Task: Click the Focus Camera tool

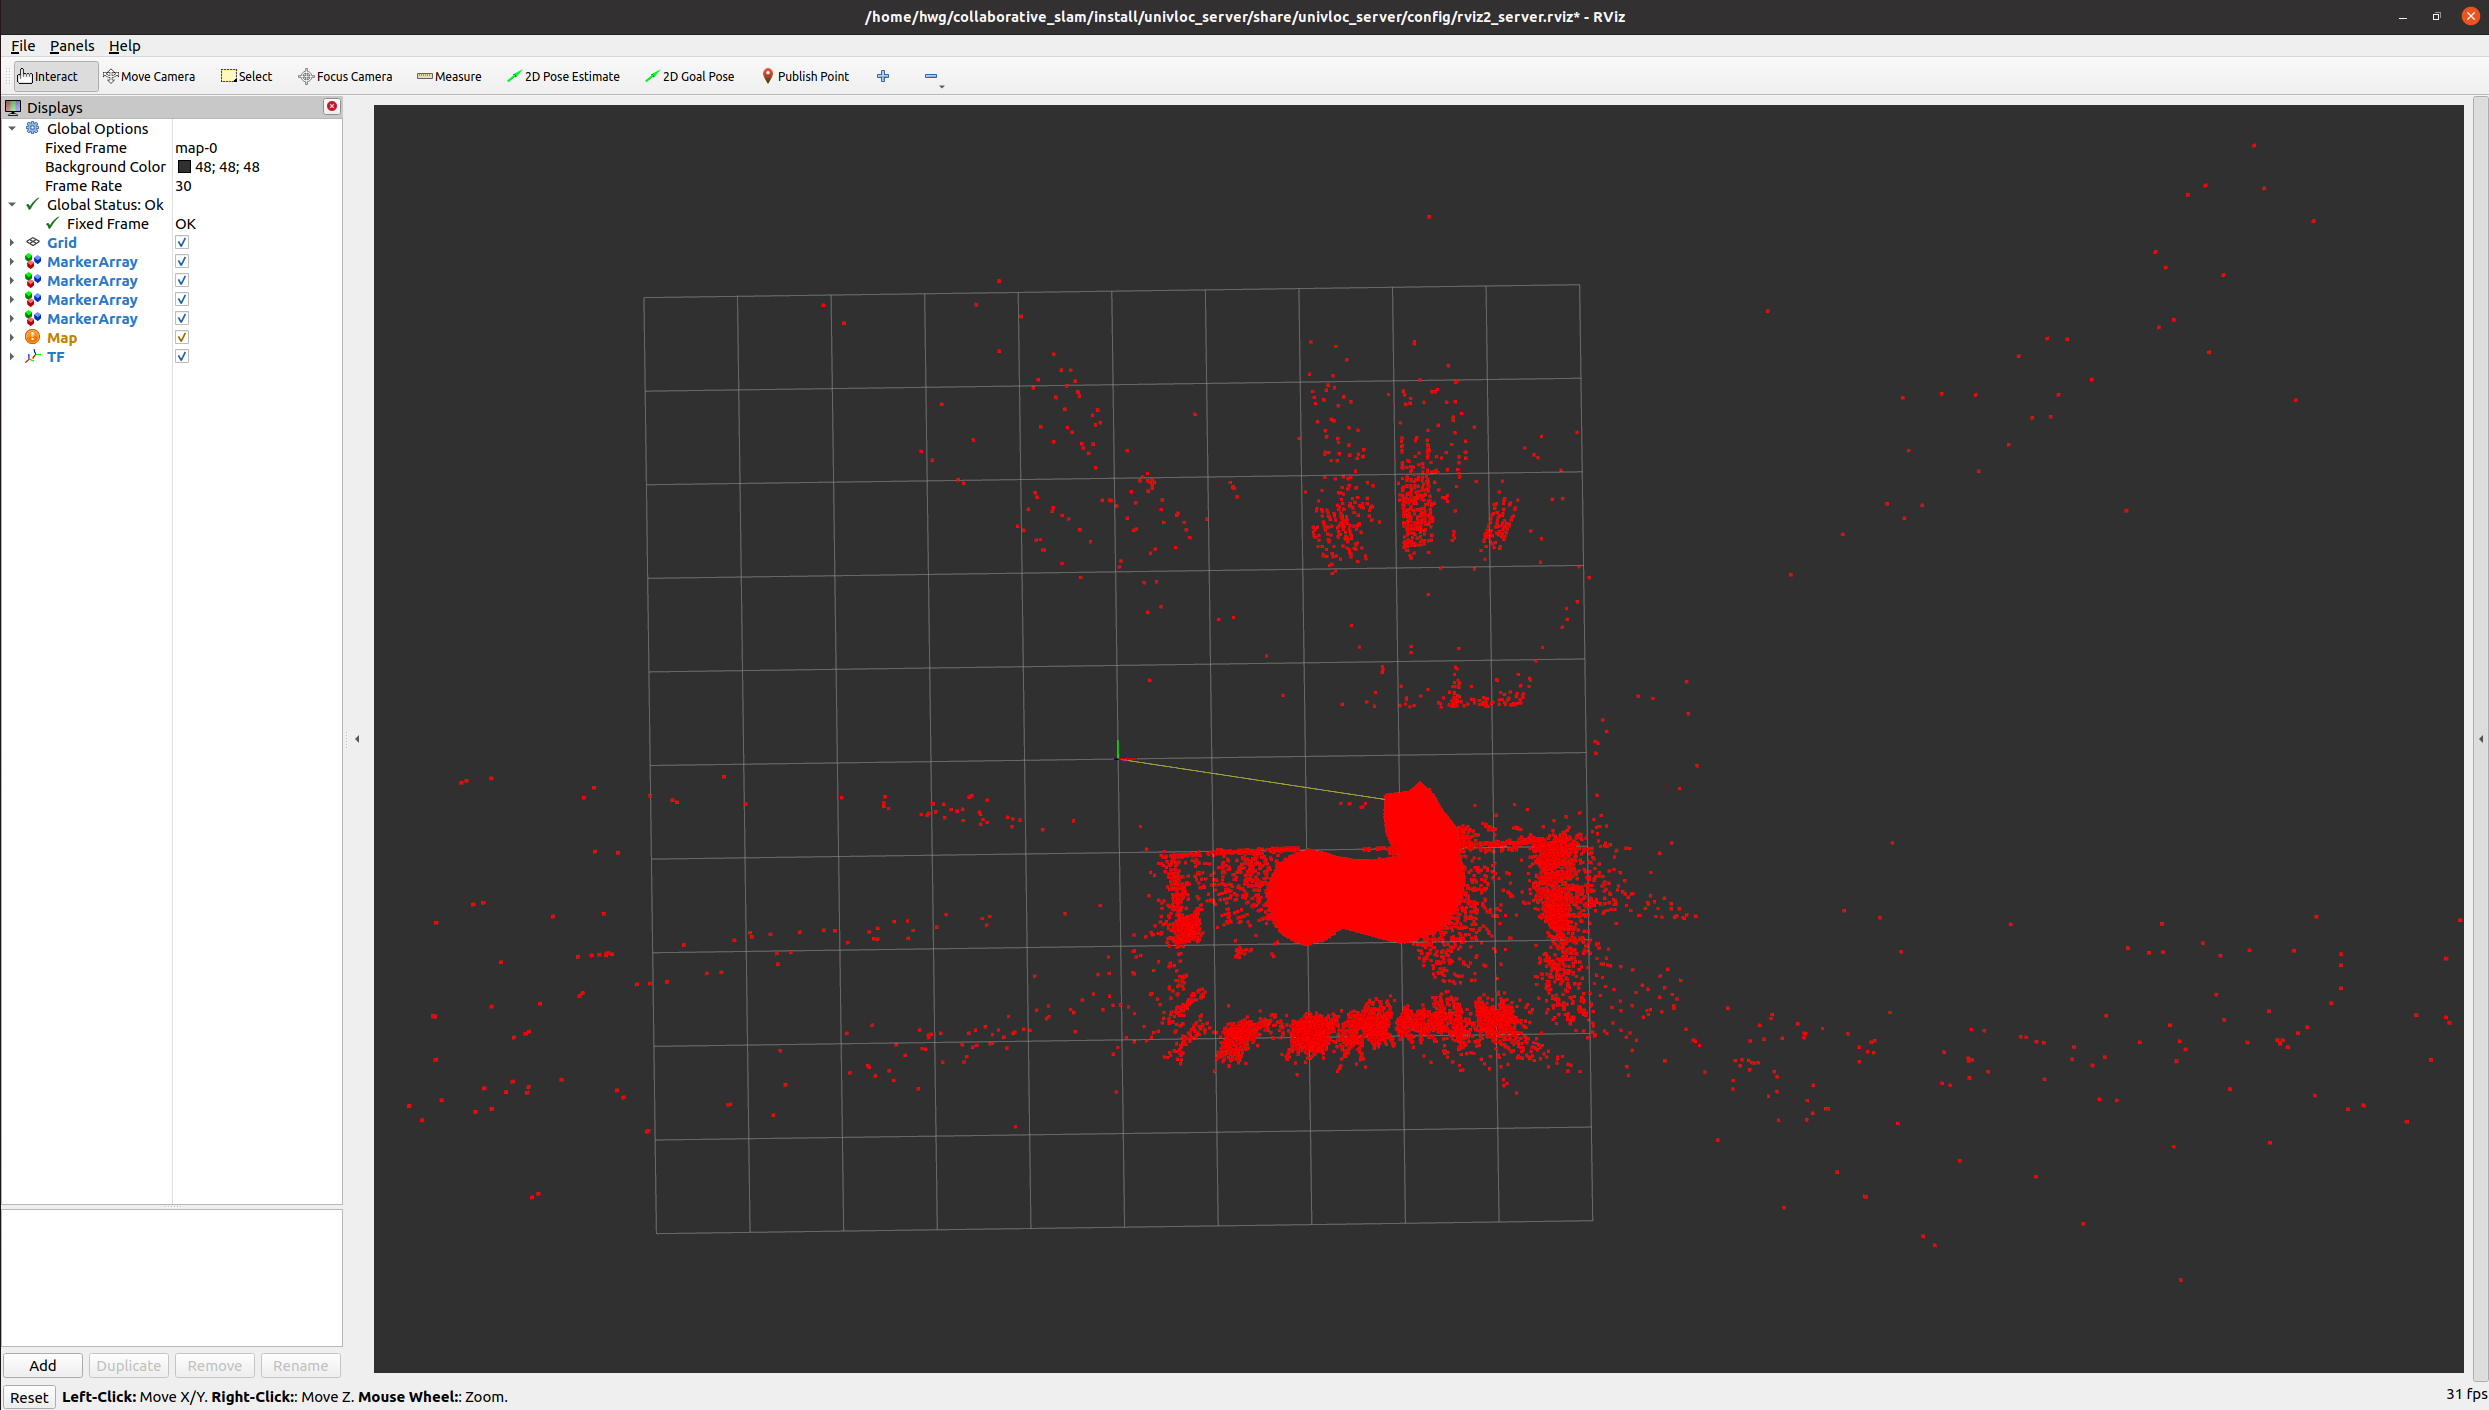Action: (x=345, y=76)
